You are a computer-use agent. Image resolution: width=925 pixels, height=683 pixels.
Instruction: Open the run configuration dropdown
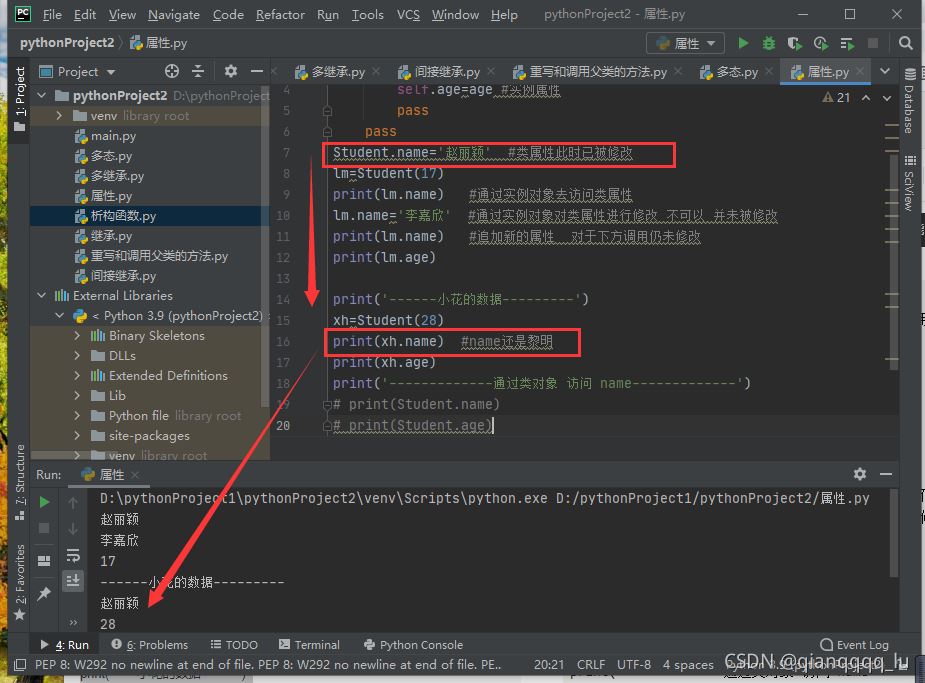click(686, 43)
